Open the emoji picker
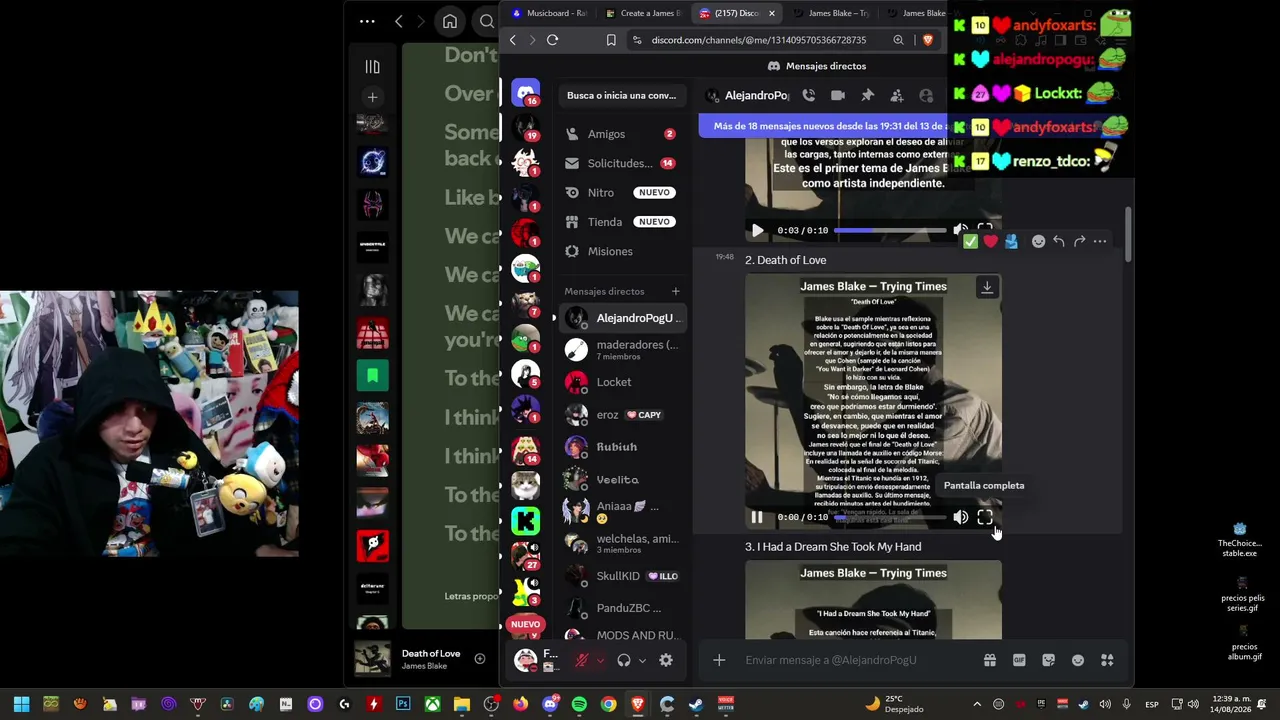 (1078, 660)
